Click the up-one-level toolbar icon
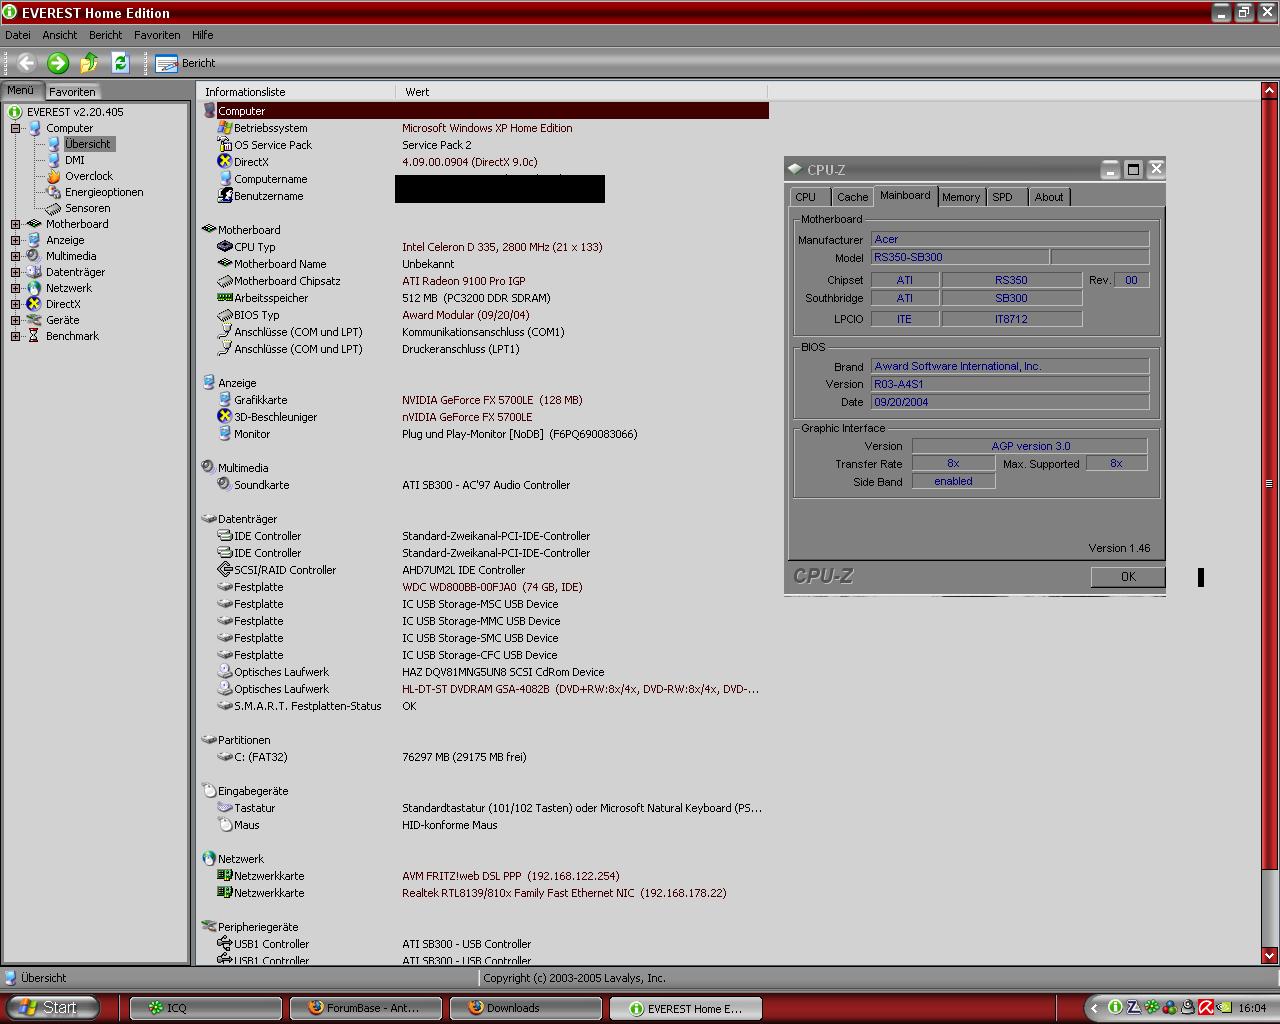This screenshot has height=1024, width=1280. (89, 63)
